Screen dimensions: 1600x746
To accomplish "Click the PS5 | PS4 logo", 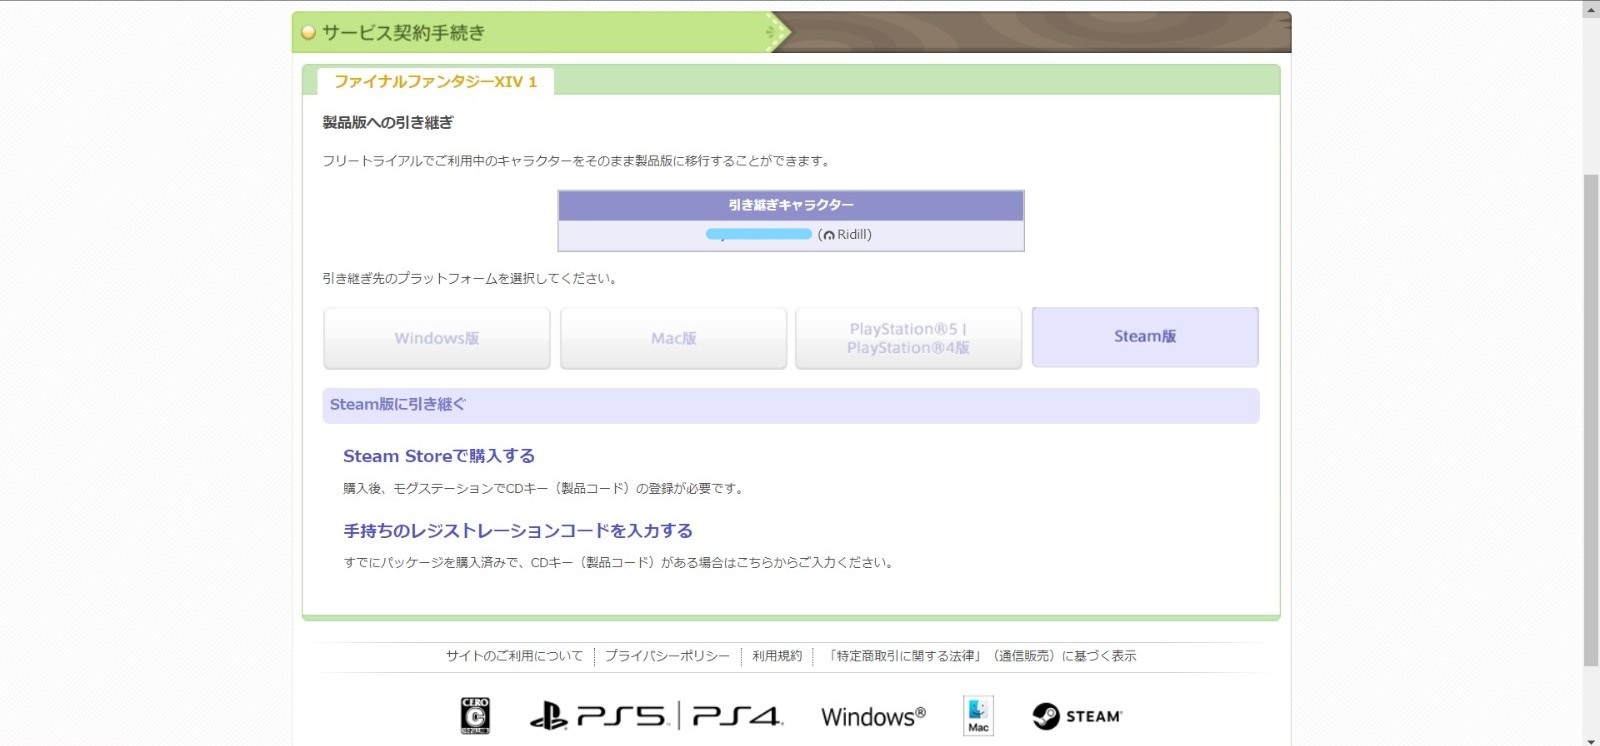I will [656, 716].
